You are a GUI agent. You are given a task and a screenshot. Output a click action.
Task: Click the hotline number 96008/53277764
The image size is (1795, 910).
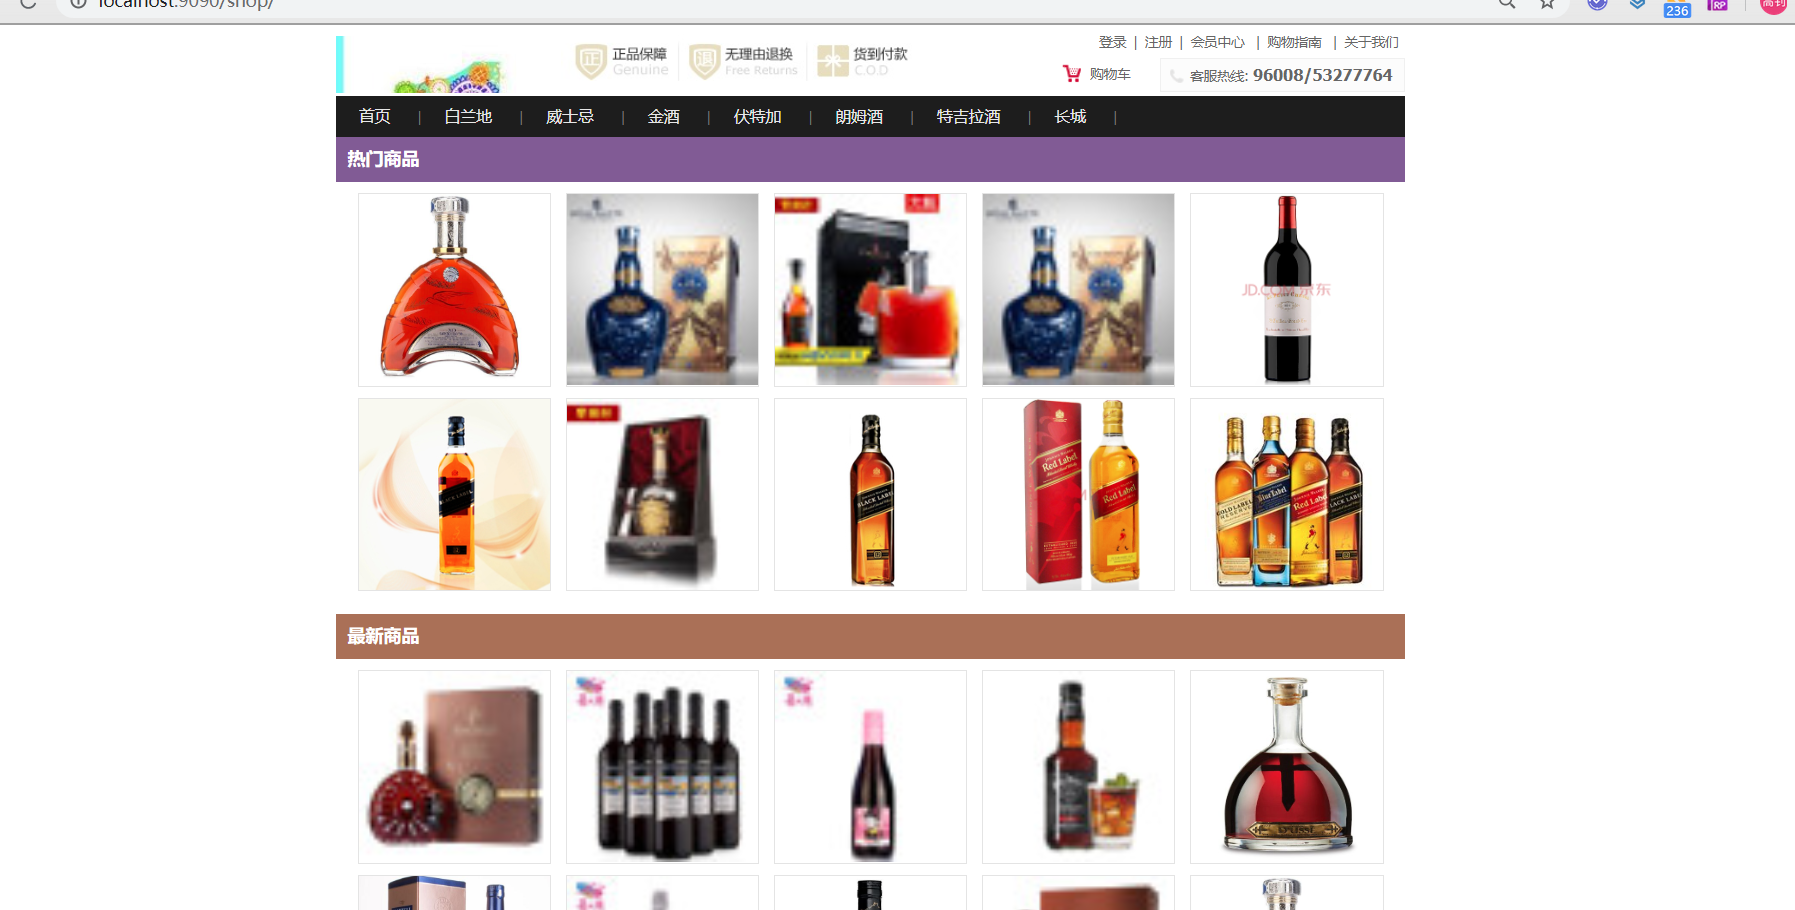point(1322,75)
